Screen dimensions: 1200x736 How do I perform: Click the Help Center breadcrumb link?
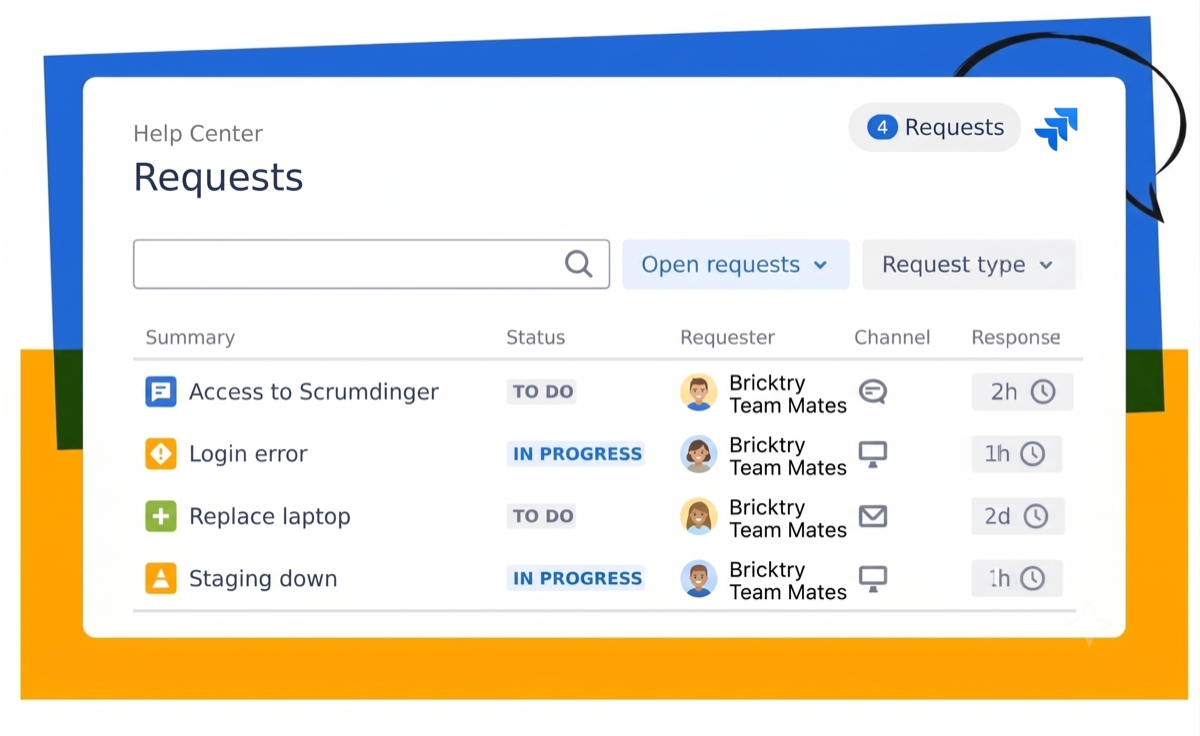(198, 133)
